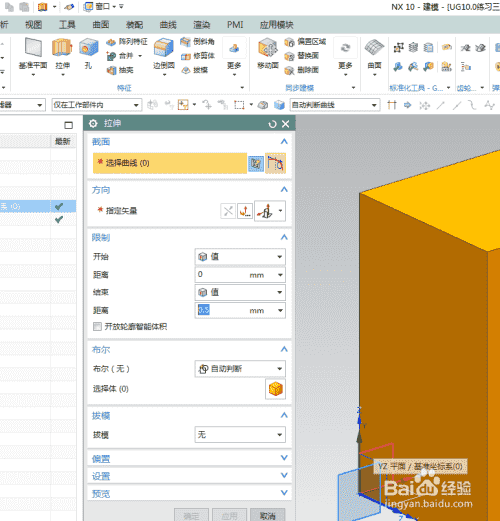
Task: Click the curve icon at right of 选择曲线
Action: (275, 163)
